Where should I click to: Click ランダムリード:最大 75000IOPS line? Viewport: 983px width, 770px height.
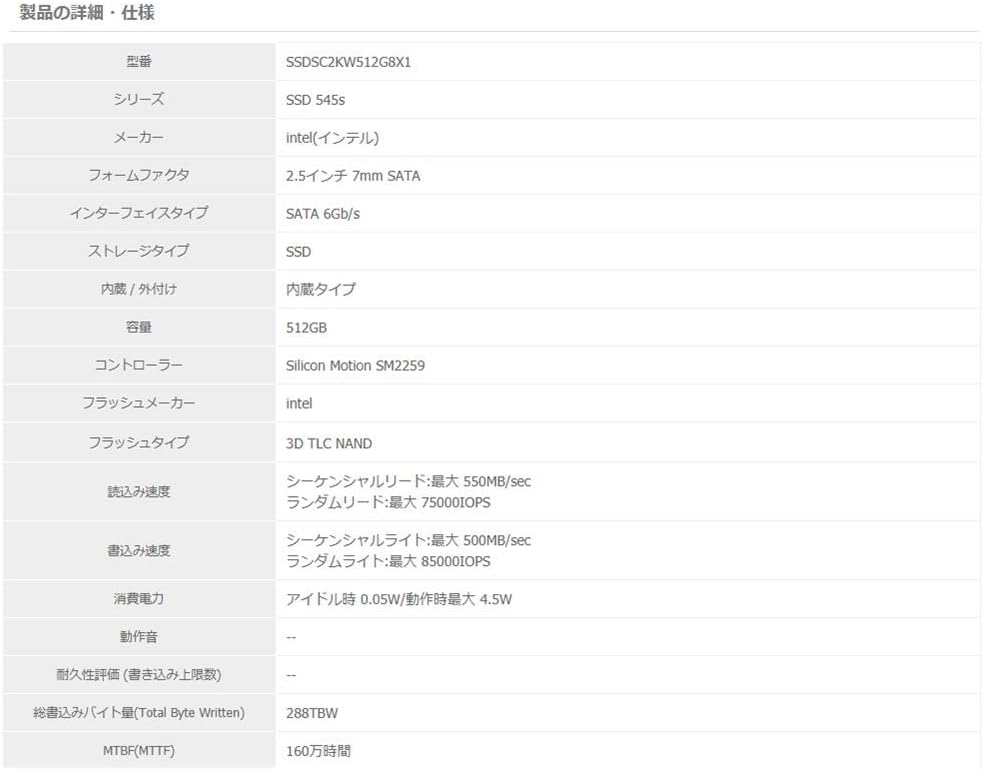point(389,502)
